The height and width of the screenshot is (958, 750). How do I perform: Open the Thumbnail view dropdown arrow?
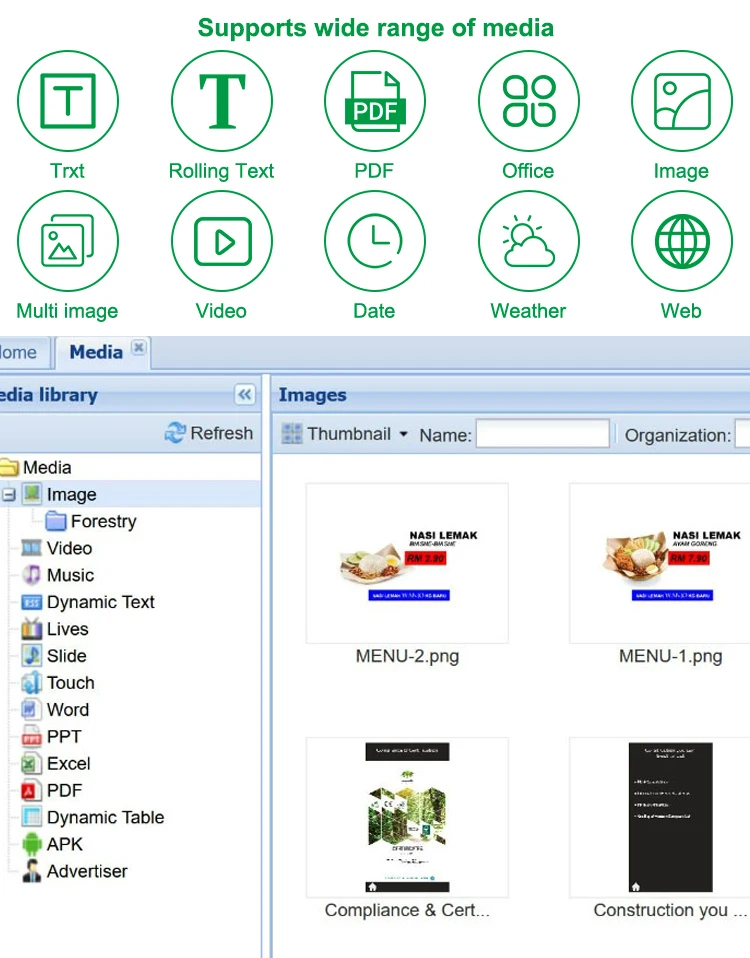pos(403,434)
